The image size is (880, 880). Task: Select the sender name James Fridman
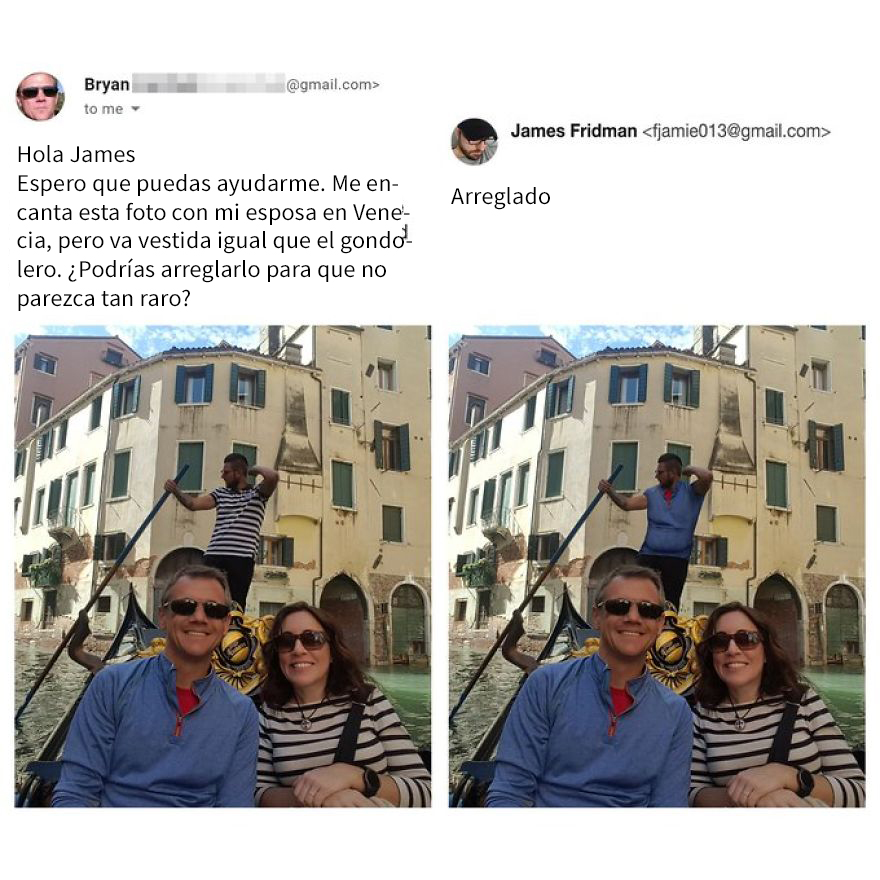(574, 131)
